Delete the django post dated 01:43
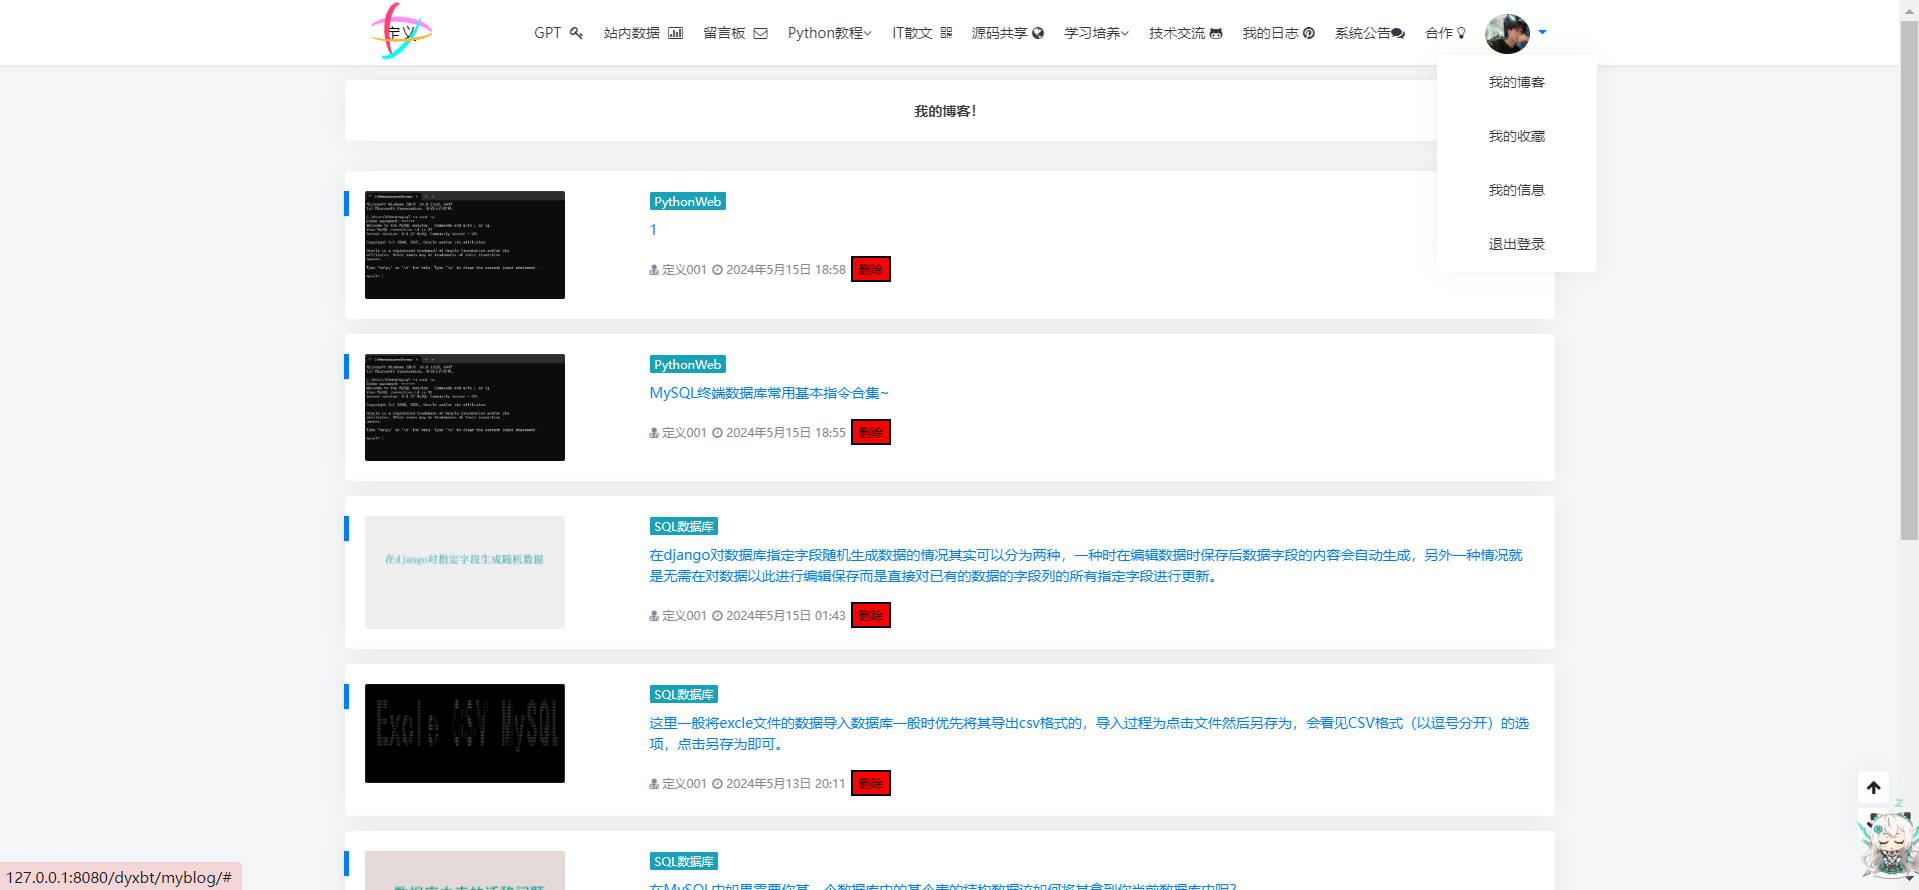The height and width of the screenshot is (890, 1919). pos(870,615)
